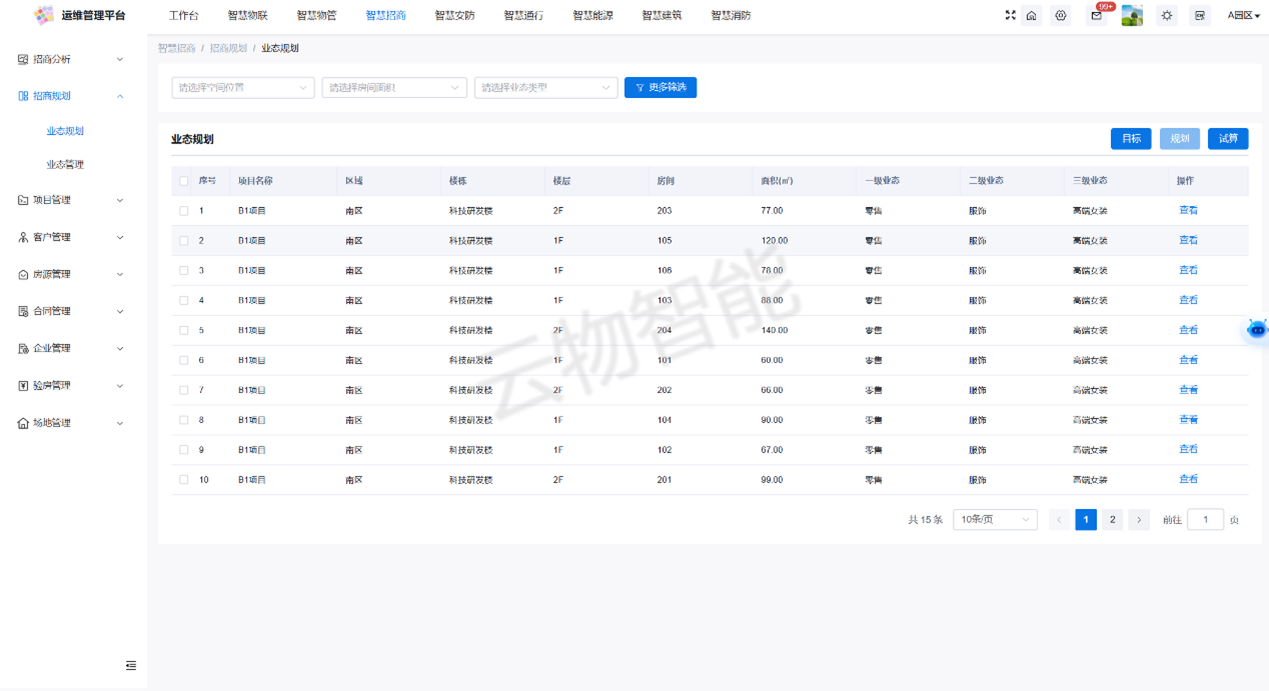The image size is (1269, 691).
Task: Expand the 招商分析 menu chevron
Action: 120,60
